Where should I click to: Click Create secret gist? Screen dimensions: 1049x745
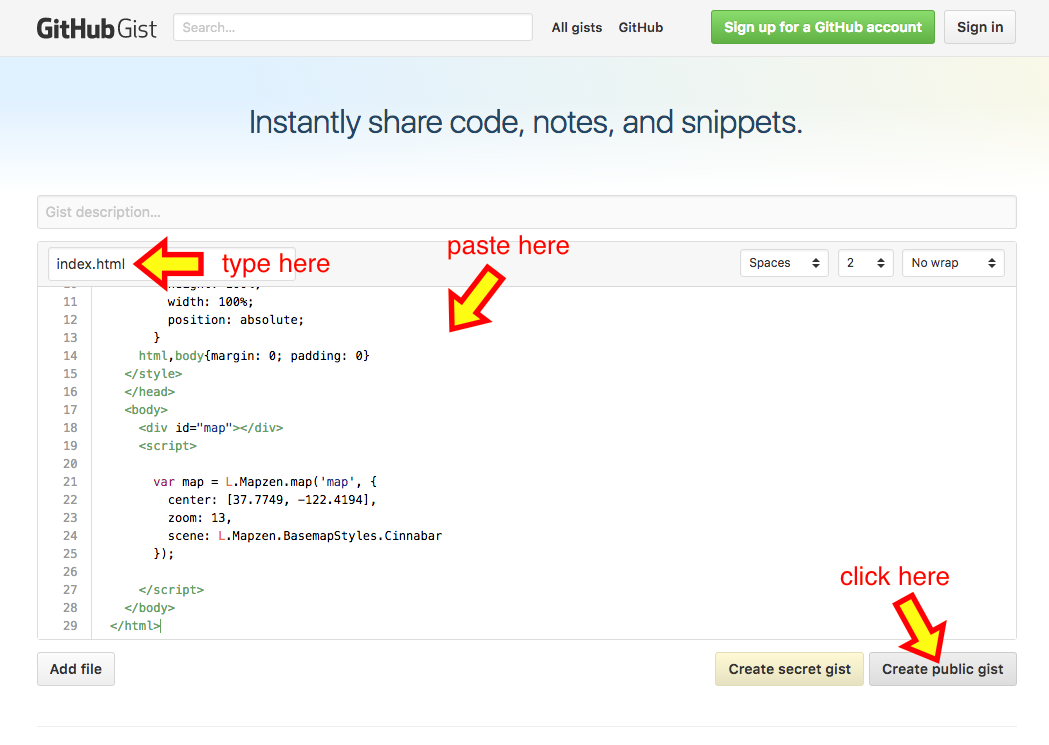coord(789,669)
